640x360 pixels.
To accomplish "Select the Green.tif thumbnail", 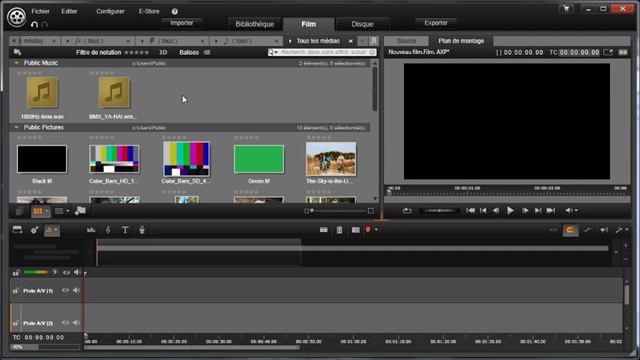I will (x=259, y=159).
